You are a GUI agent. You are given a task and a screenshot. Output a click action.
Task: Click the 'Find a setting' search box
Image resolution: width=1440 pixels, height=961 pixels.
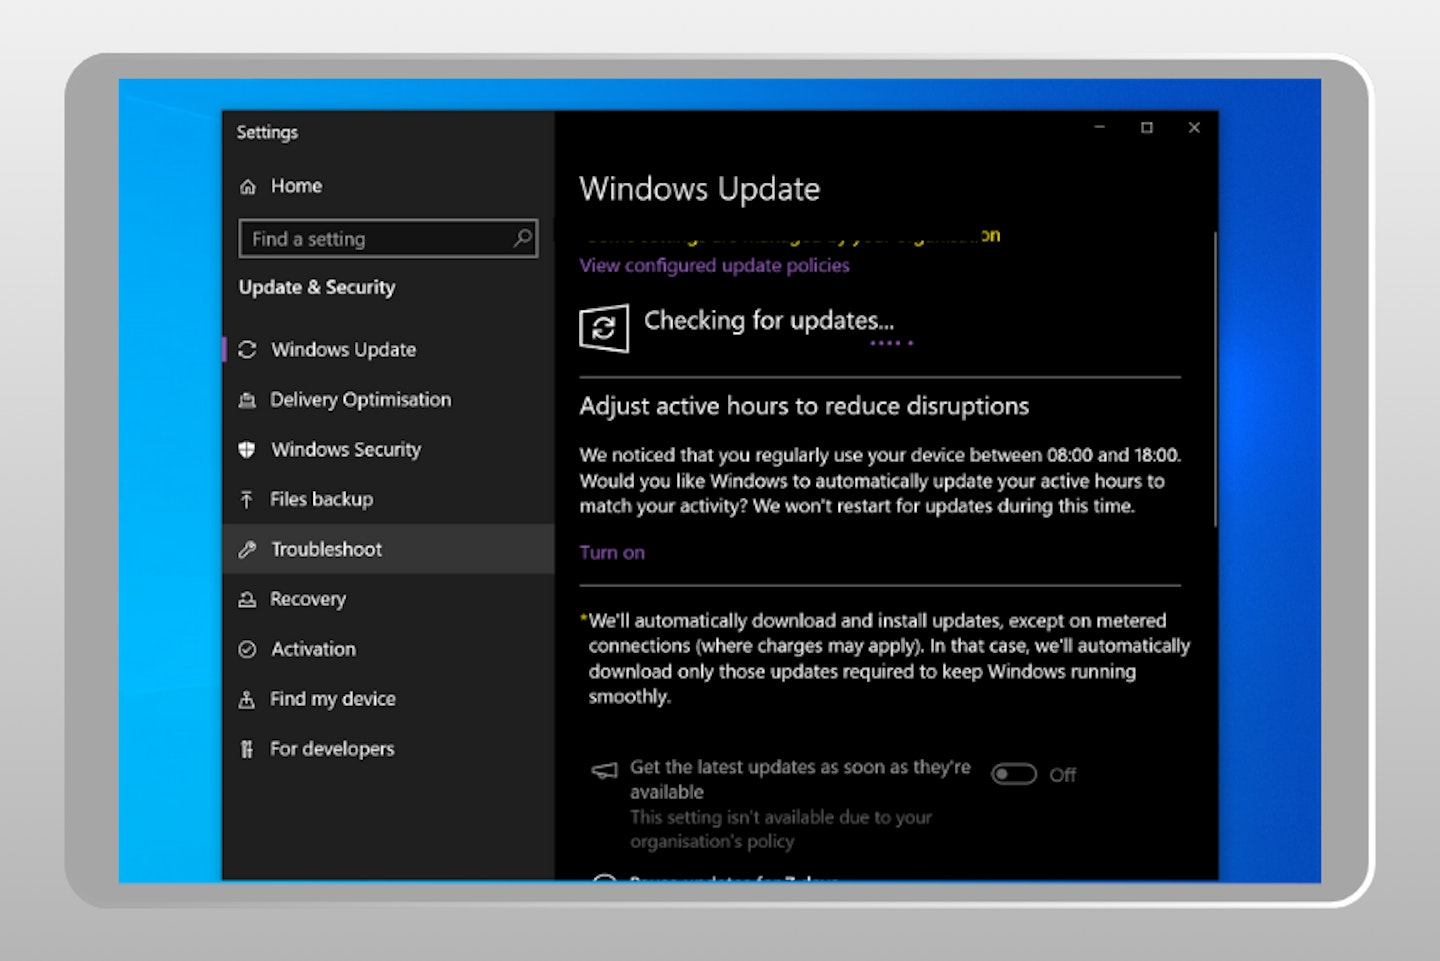(x=388, y=238)
